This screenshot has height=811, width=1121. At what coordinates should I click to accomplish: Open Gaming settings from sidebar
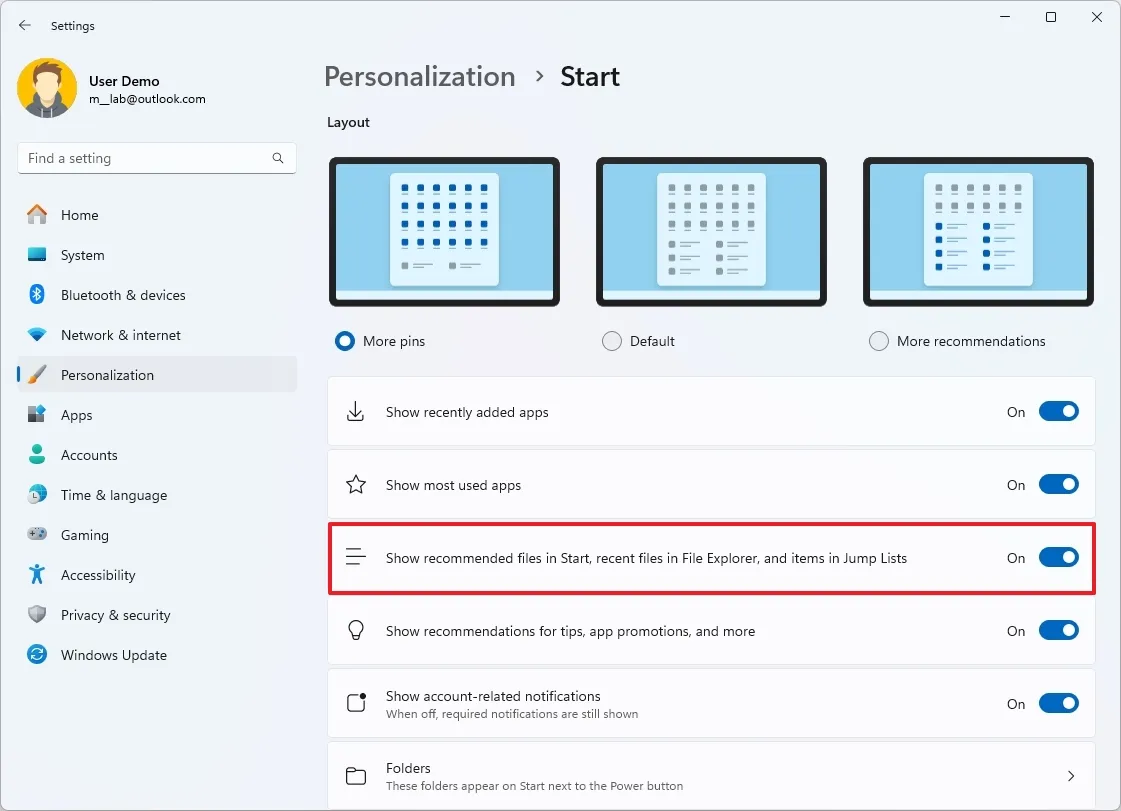pos(86,535)
